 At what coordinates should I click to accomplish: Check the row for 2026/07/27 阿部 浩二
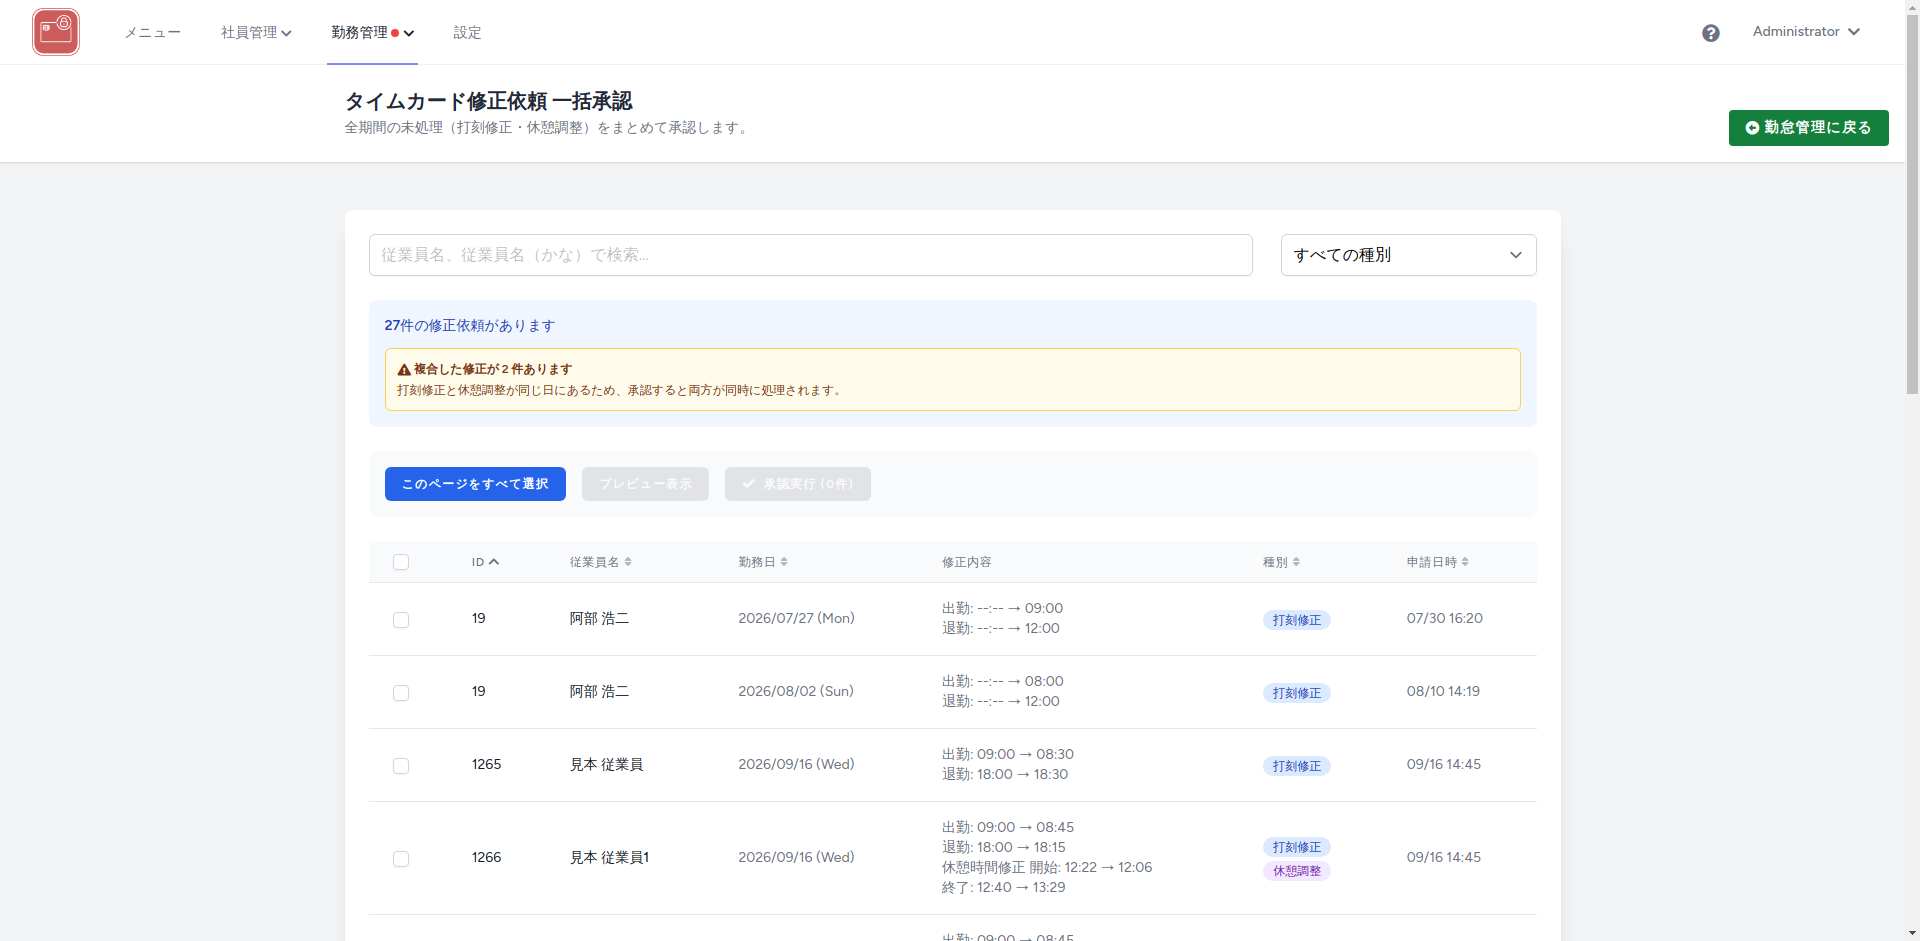point(401,620)
